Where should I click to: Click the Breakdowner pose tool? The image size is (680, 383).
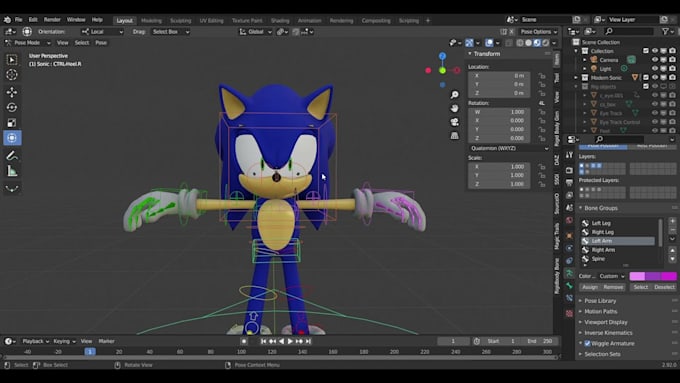[12, 189]
